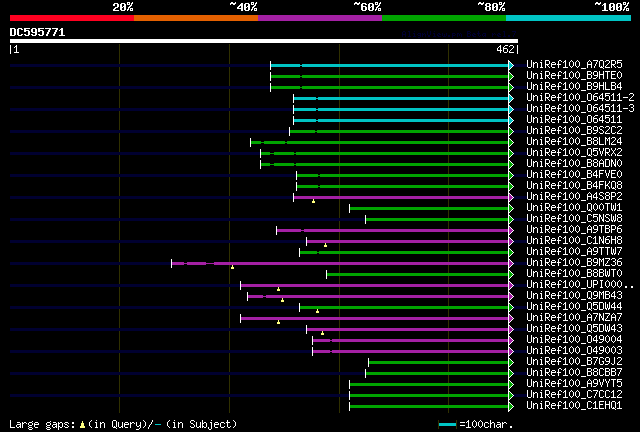The image size is (640, 432).
Task: Click the UniRef100_A7NZA7 label
Action: click(x=574, y=318)
